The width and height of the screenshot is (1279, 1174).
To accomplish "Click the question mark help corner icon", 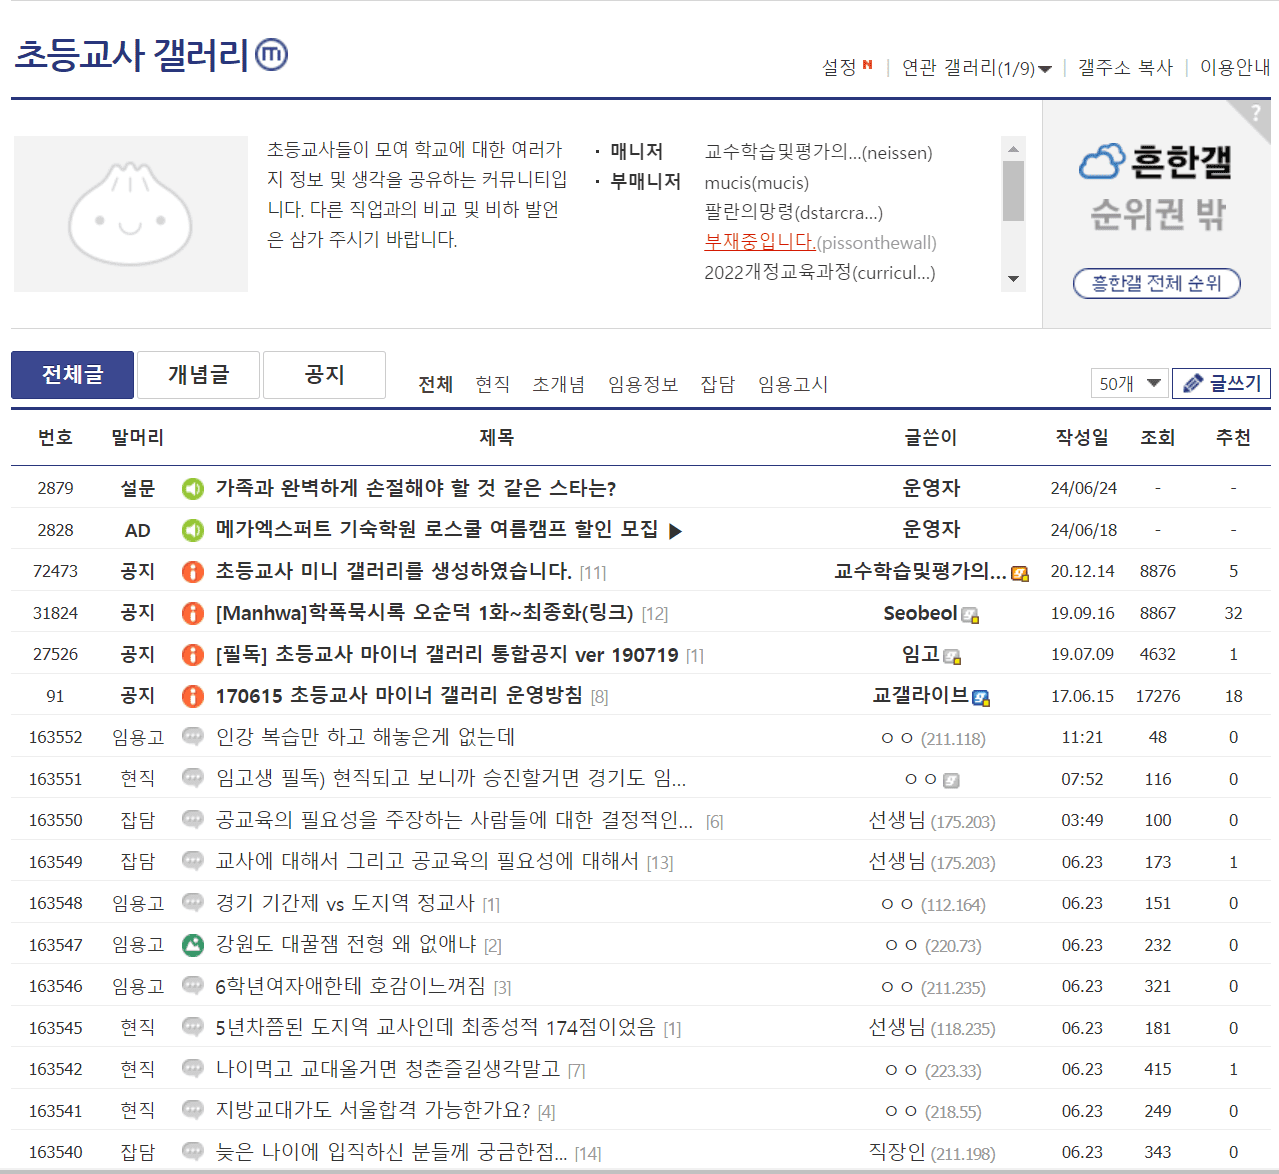I will point(1256,113).
